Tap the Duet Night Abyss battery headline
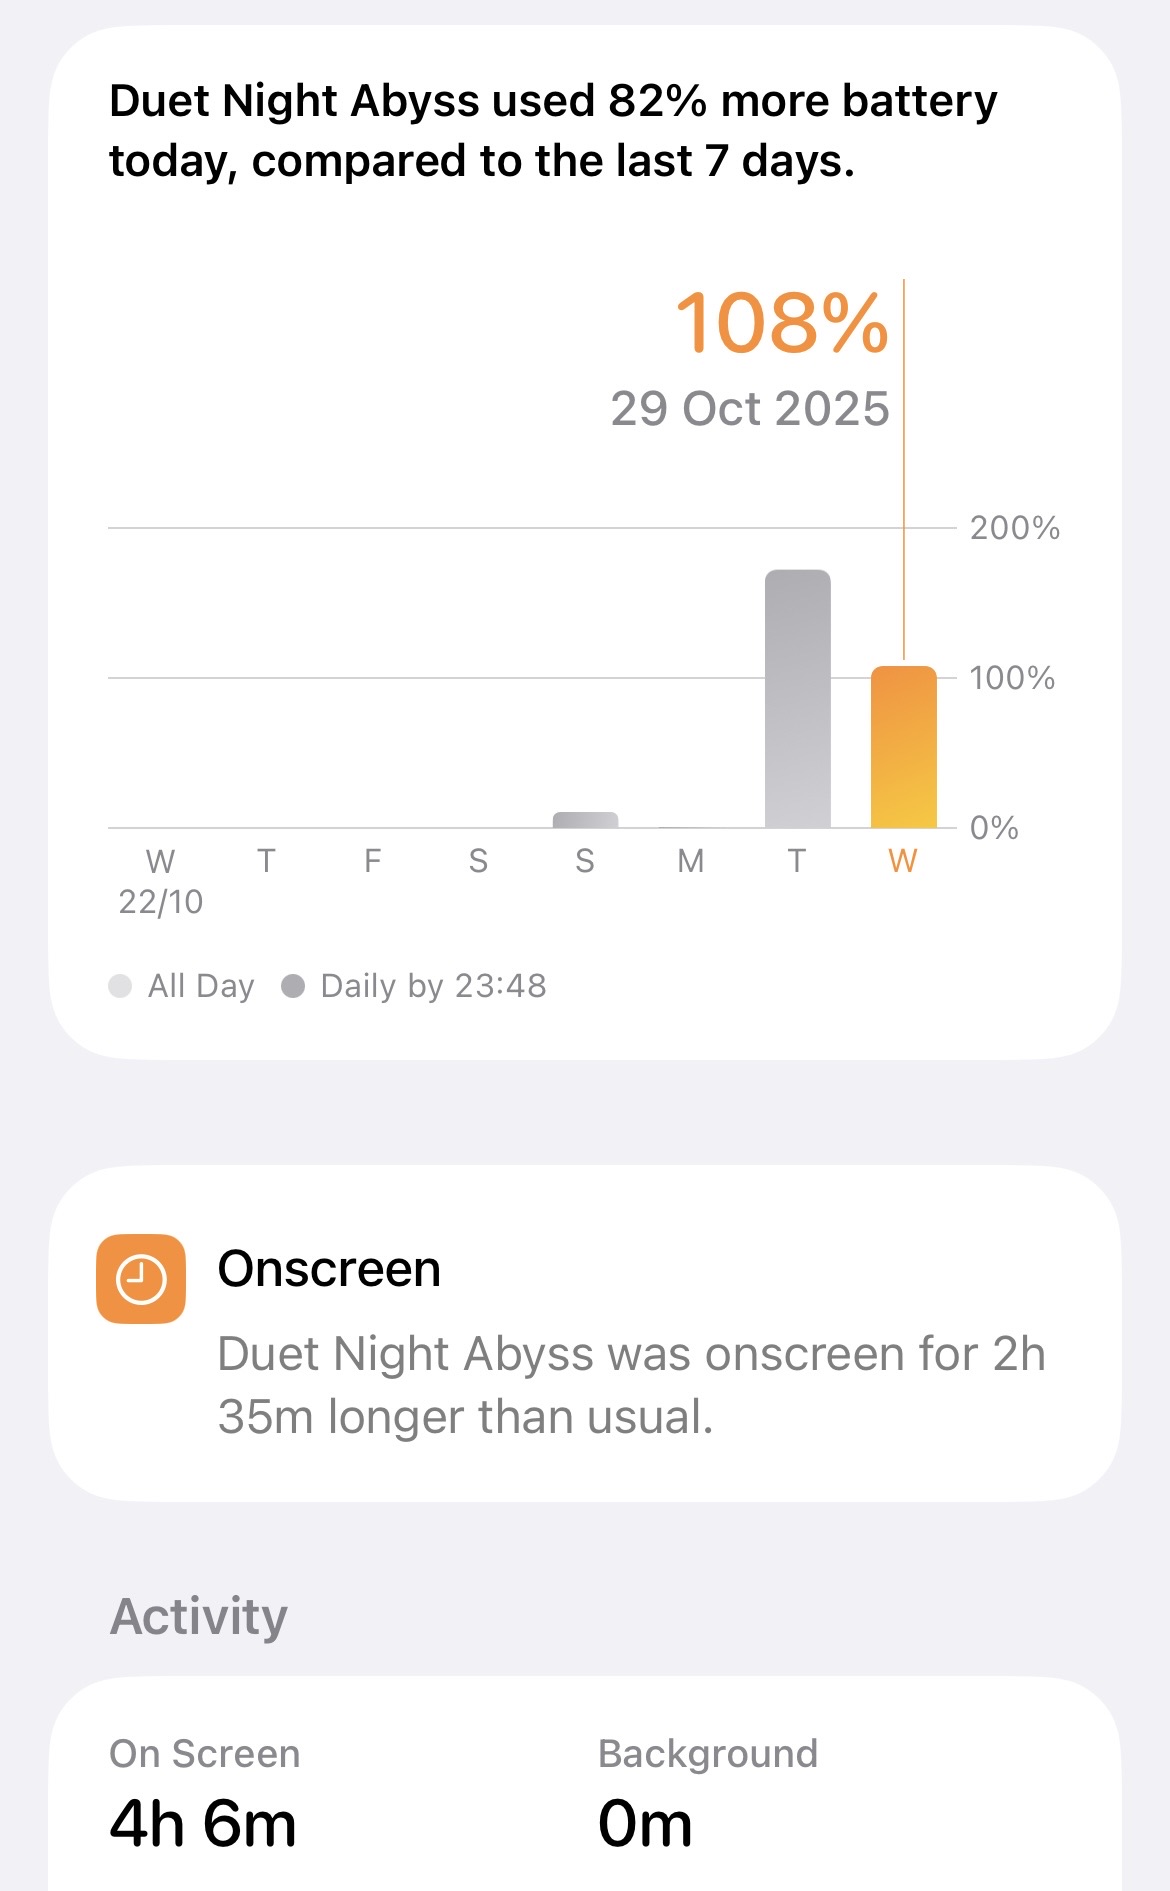 553,131
